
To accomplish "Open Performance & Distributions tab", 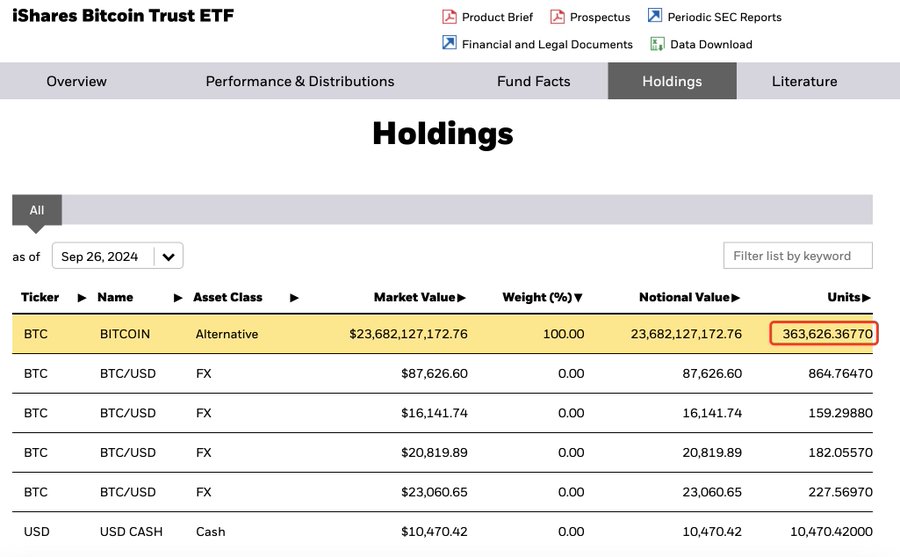I will tap(300, 81).
